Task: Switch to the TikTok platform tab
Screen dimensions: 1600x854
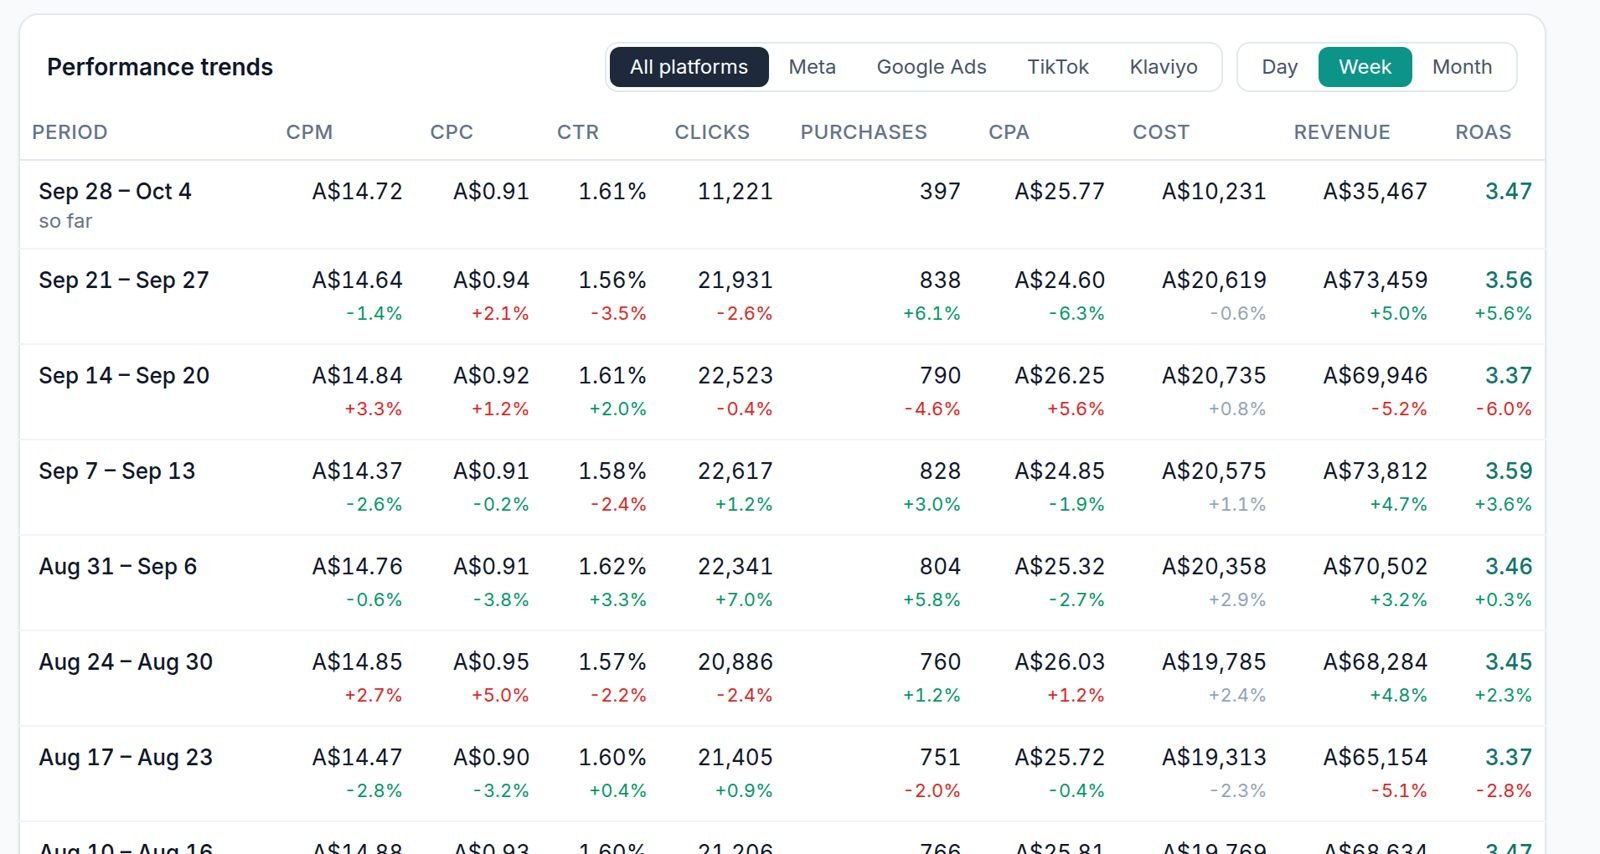Action: pos(1058,67)
